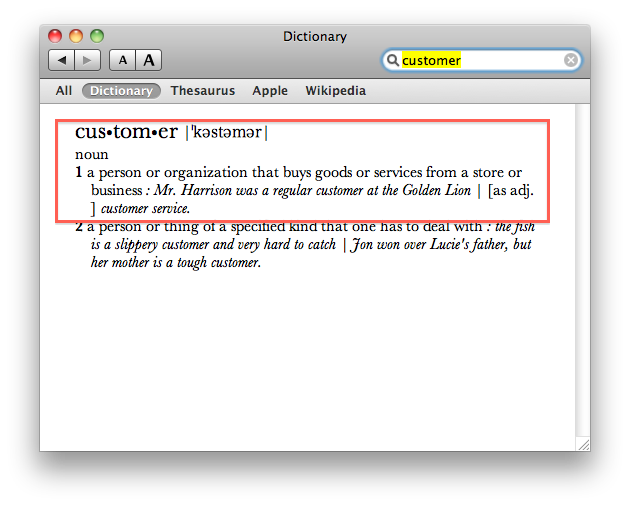Screen dimensions: 630x506
Task: Select the All source tab
Action: 63,91
